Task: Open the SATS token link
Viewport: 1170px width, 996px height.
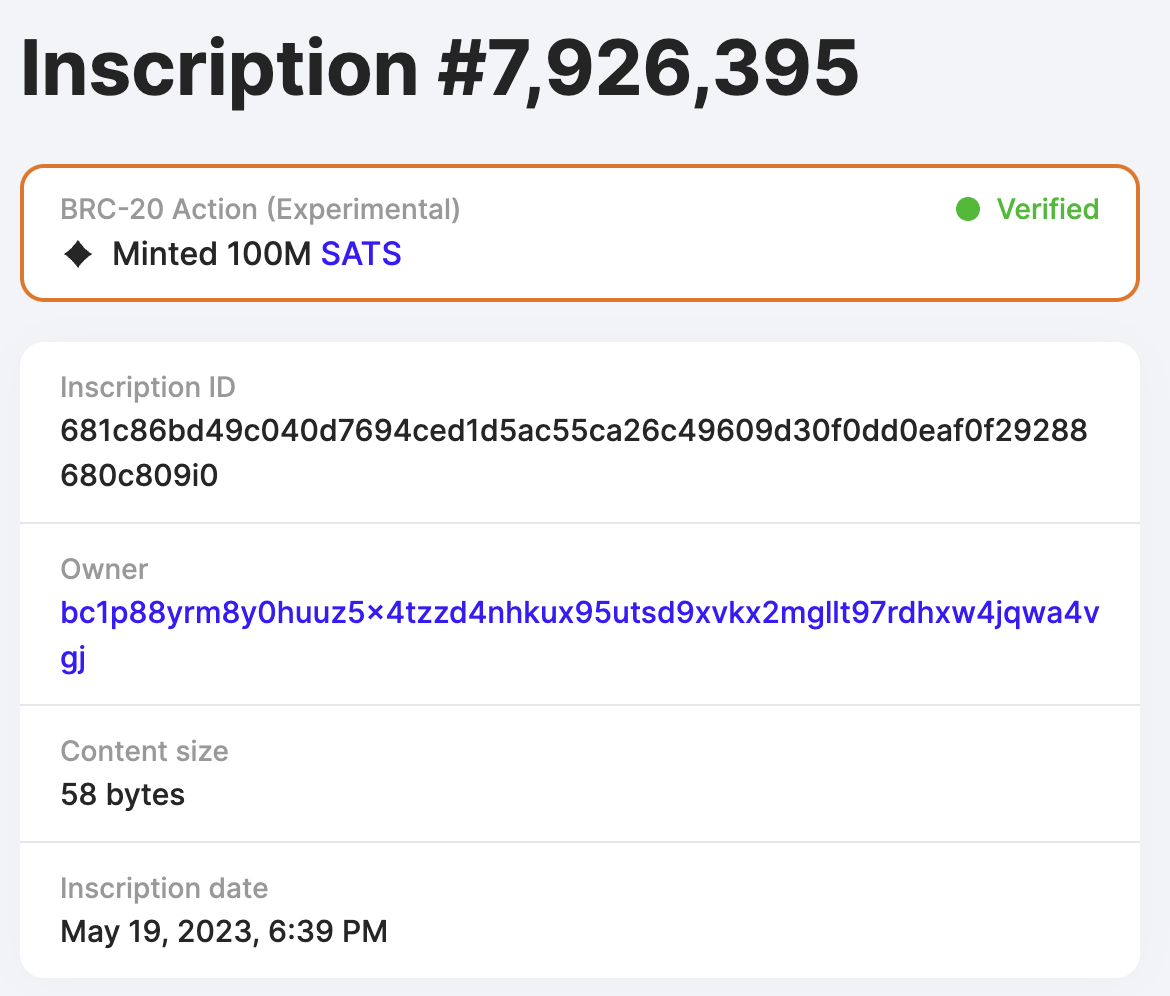Action: coord(361,254)
